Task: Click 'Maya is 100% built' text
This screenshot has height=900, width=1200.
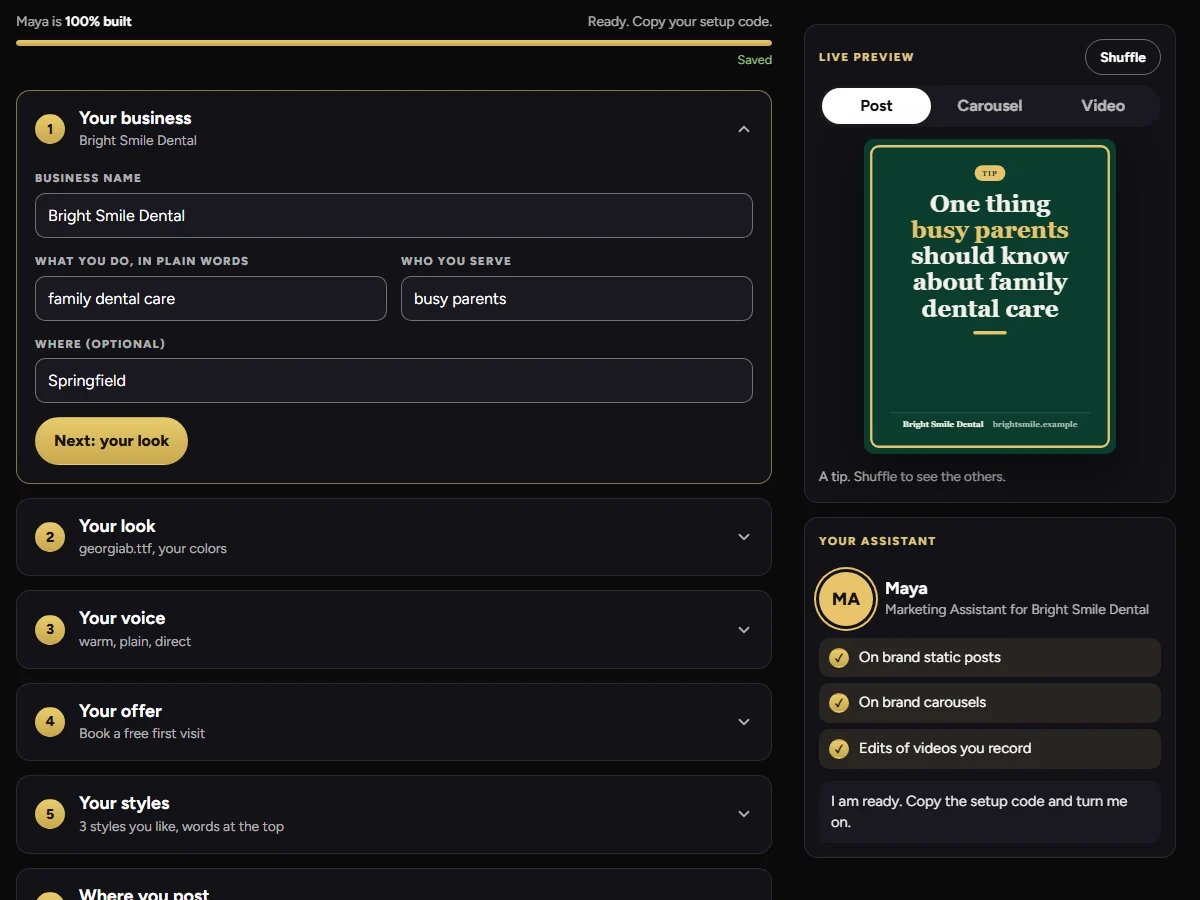Action: tap(74, 21)
